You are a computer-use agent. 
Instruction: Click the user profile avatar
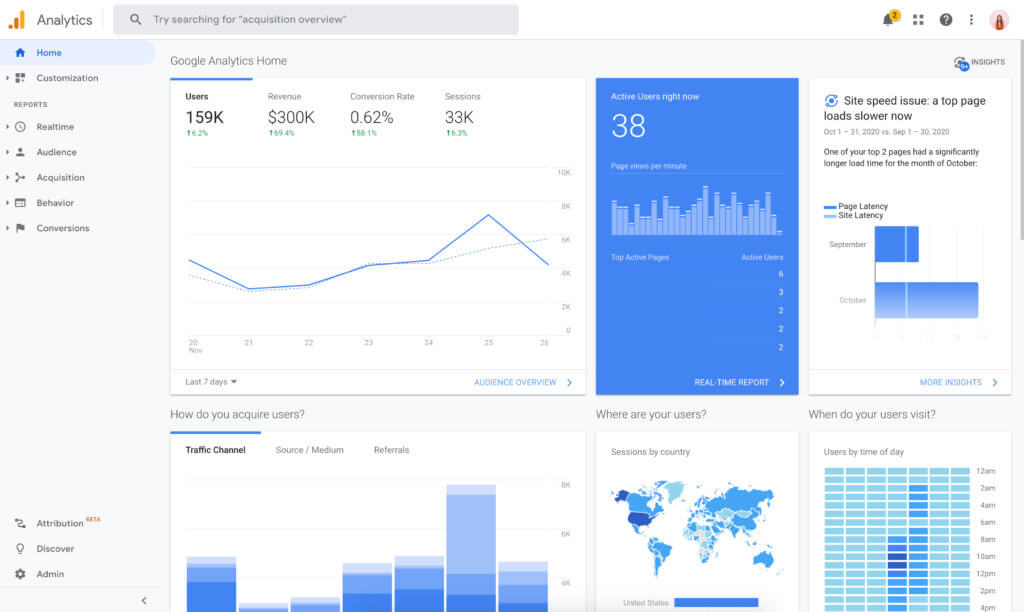[x=999, y=20]
